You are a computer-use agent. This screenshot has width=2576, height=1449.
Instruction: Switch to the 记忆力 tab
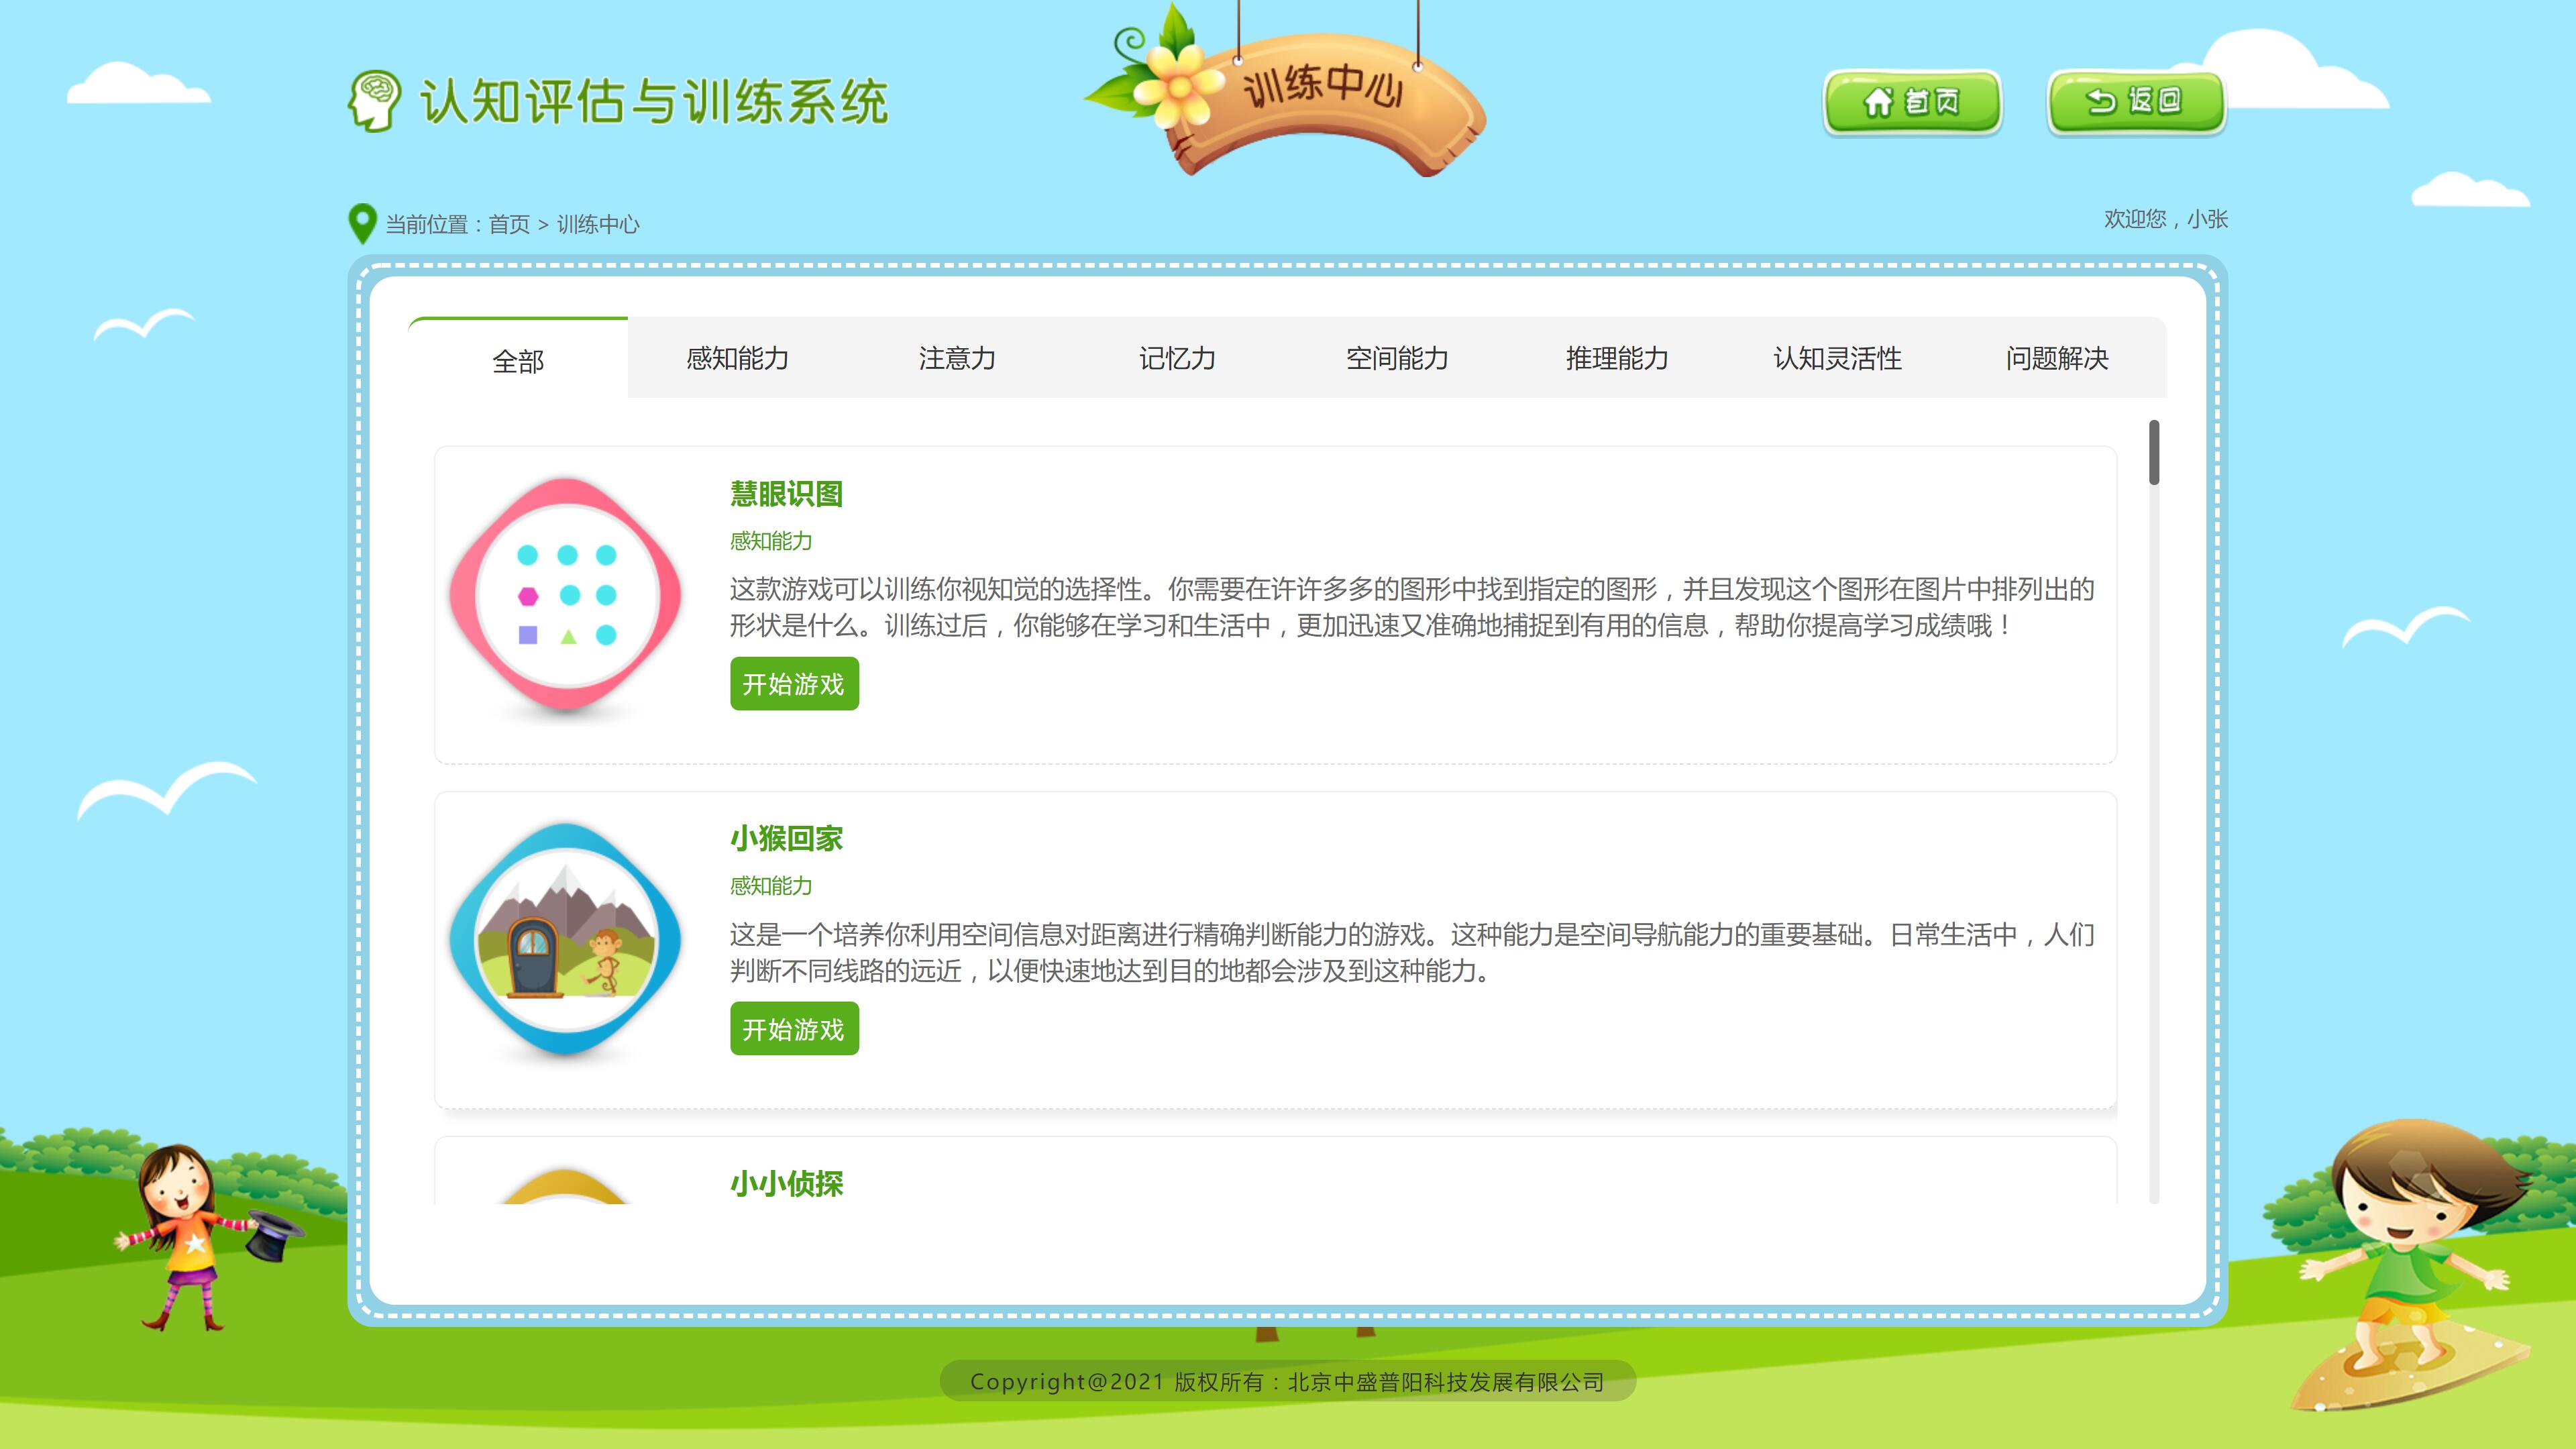[1177, 358]
